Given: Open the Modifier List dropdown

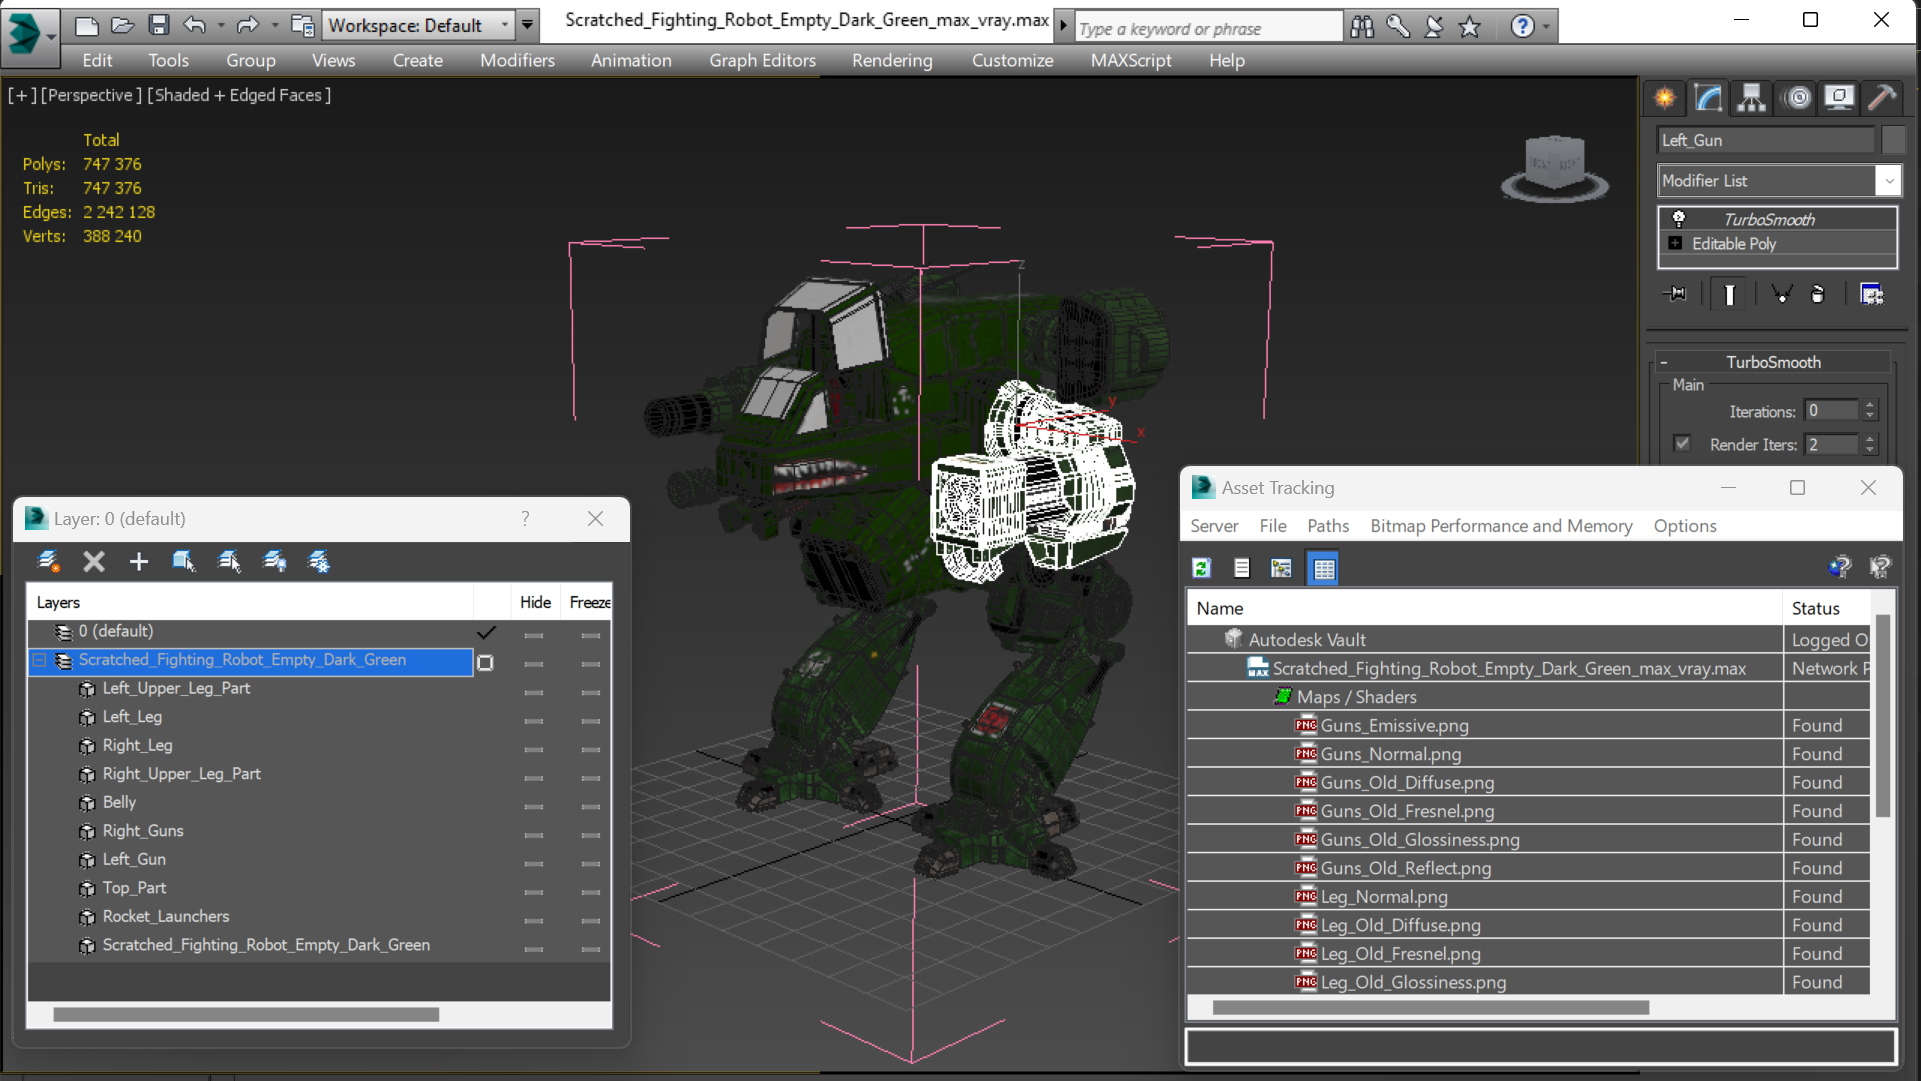Looking at the screenshot, I should pyautogui.click(x=1888, y=181).
